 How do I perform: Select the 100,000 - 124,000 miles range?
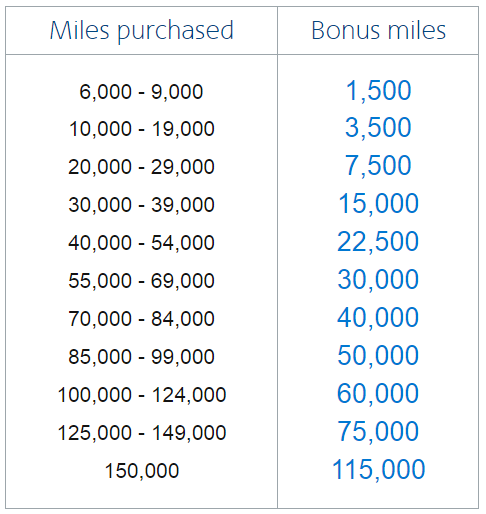coord(142,395)
